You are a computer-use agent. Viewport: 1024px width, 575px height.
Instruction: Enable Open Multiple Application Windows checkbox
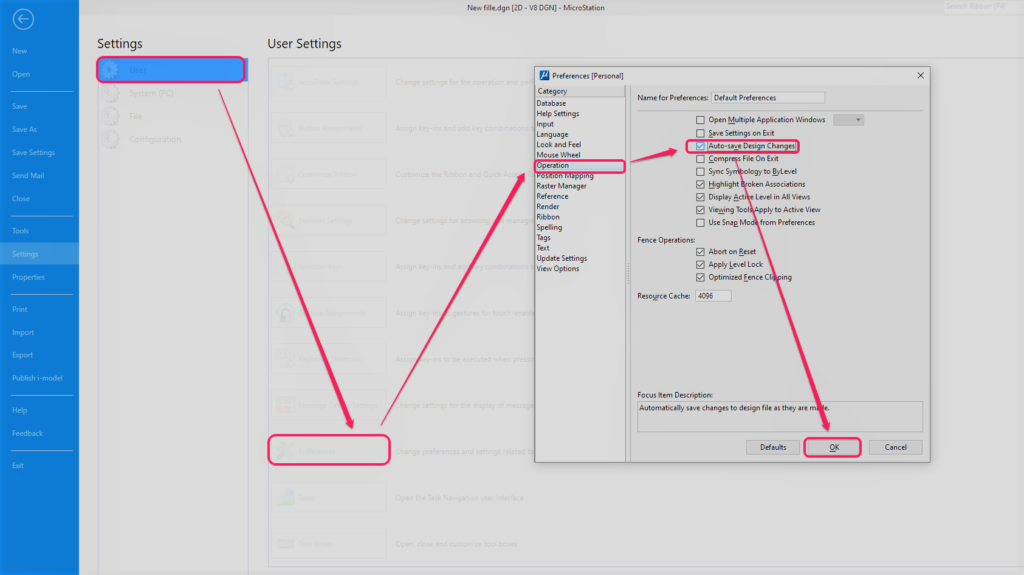pos(700,120)
